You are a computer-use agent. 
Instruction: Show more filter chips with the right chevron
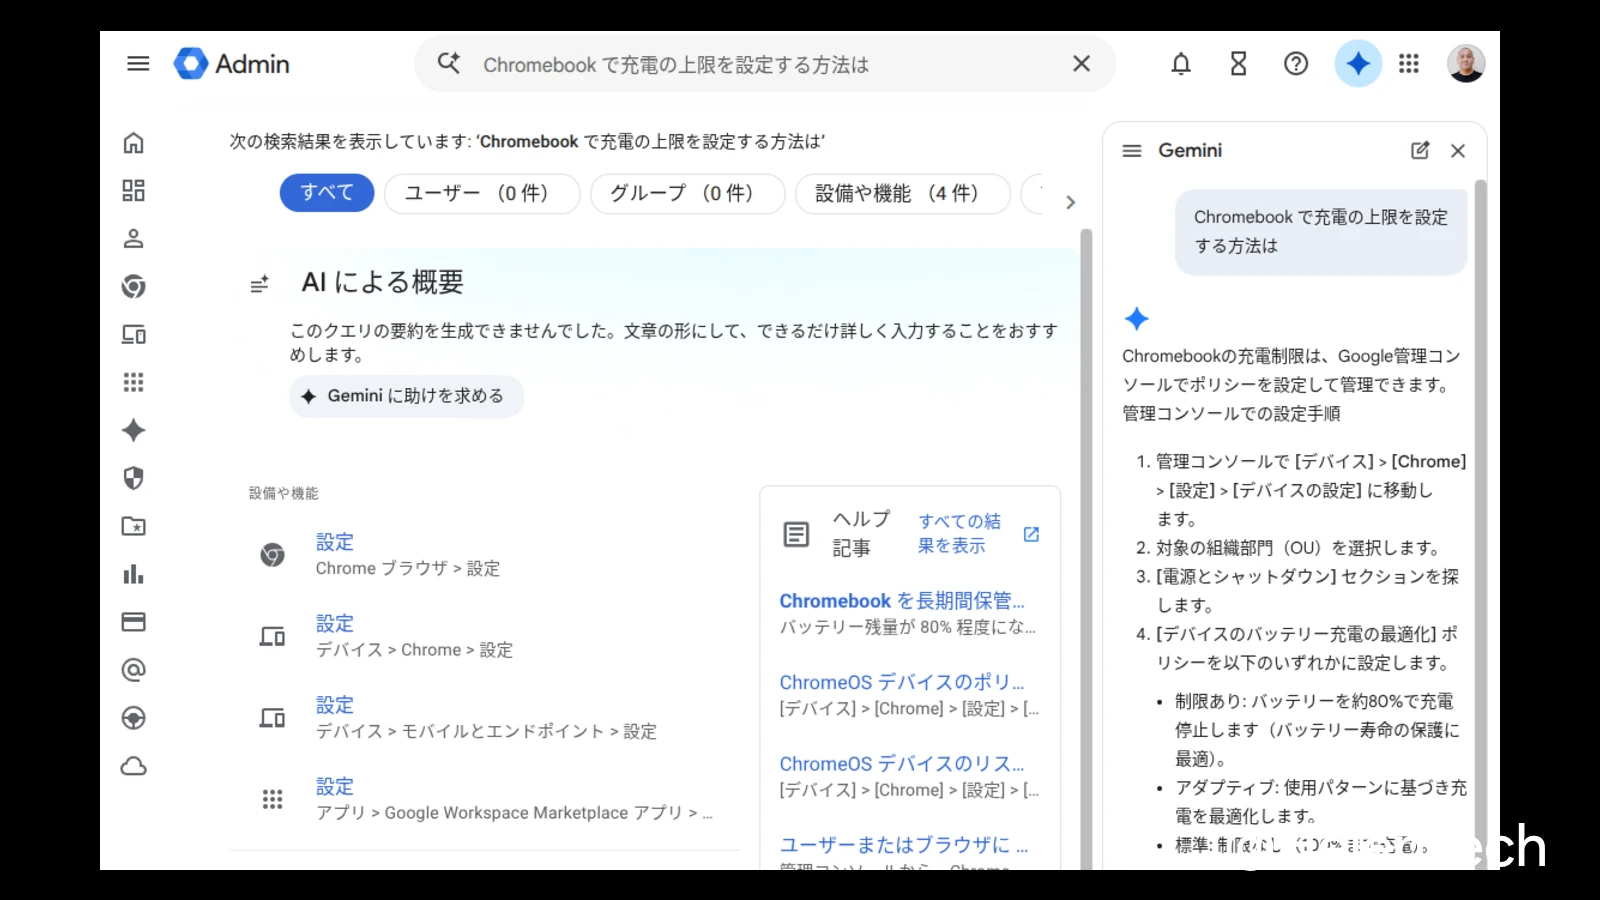pyautogui.click(x=1070, y=202)
